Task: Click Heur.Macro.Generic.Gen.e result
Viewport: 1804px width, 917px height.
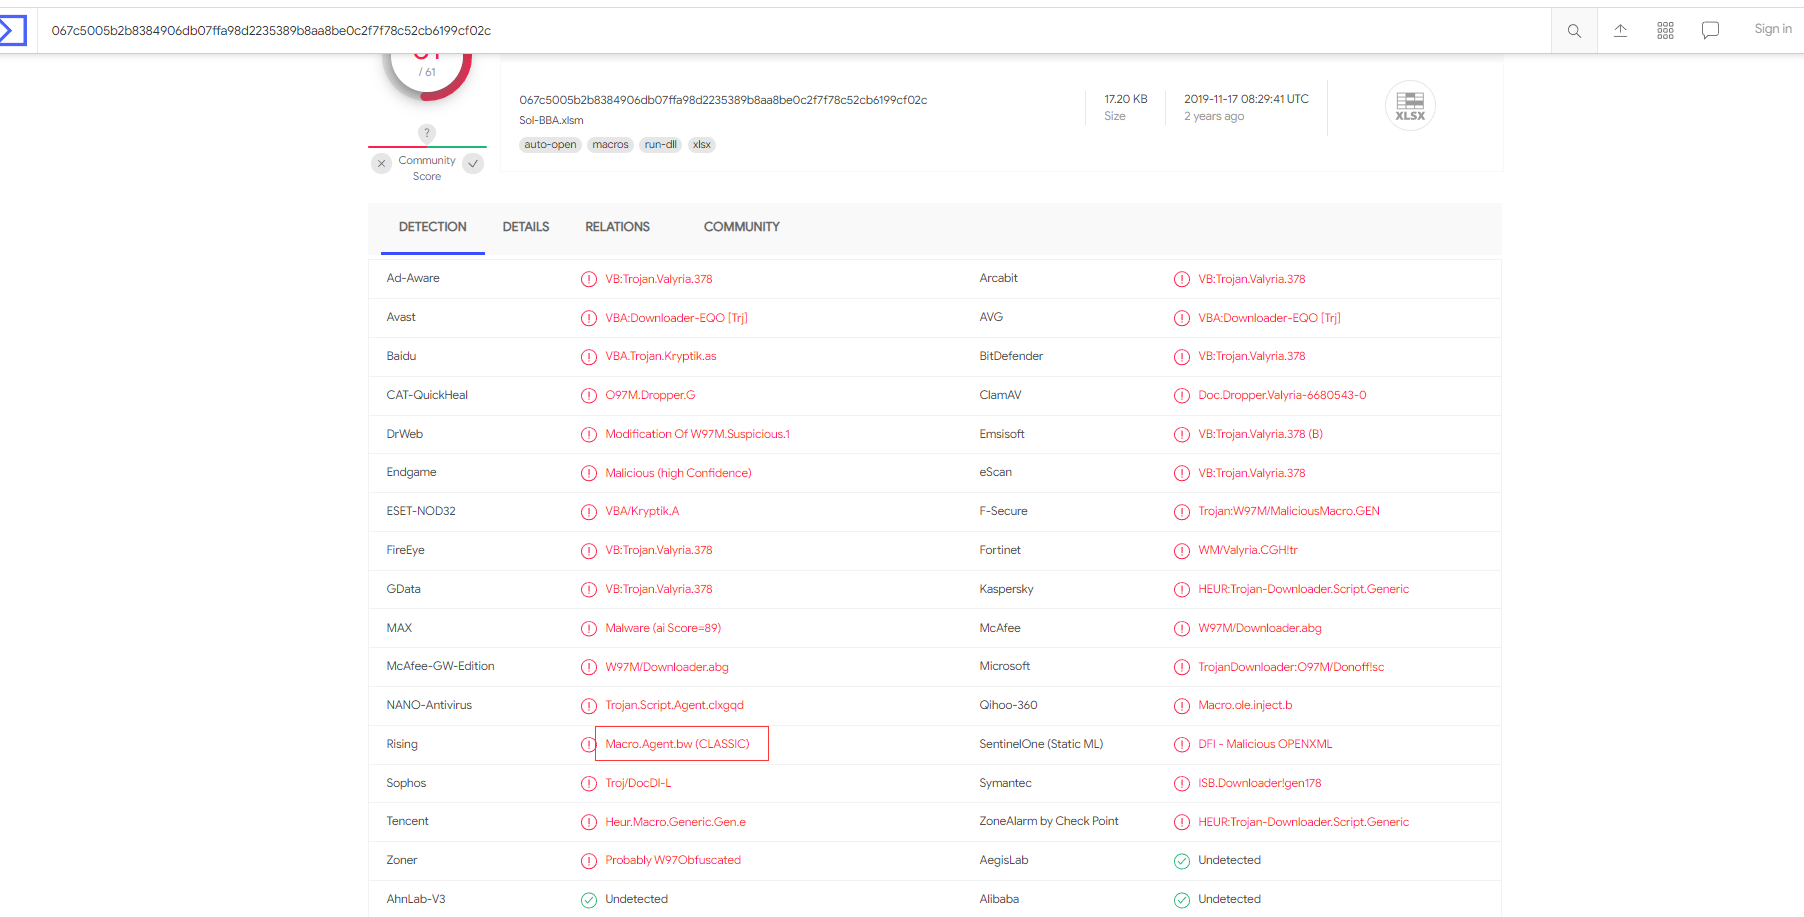Action: pyautogui.click(x=675, y=822)
